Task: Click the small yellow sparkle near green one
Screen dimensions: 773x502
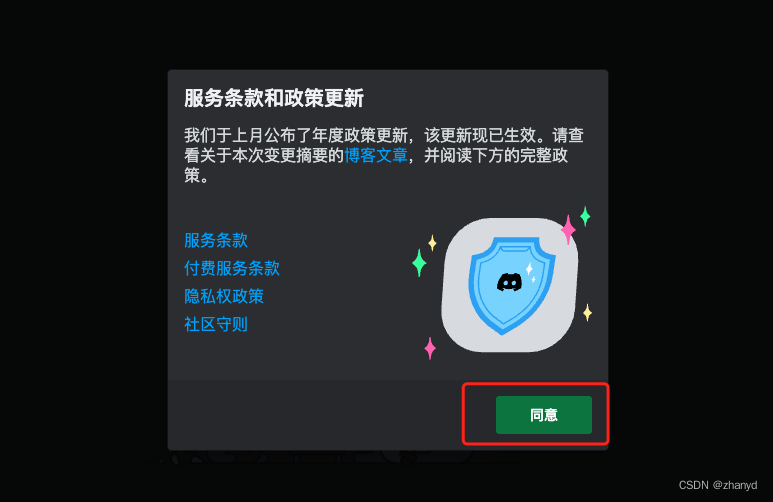Action: pos(432,243)
